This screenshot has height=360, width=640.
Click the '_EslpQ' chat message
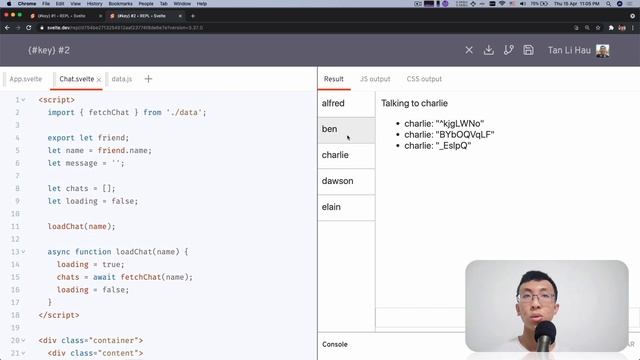coord(438,146)
